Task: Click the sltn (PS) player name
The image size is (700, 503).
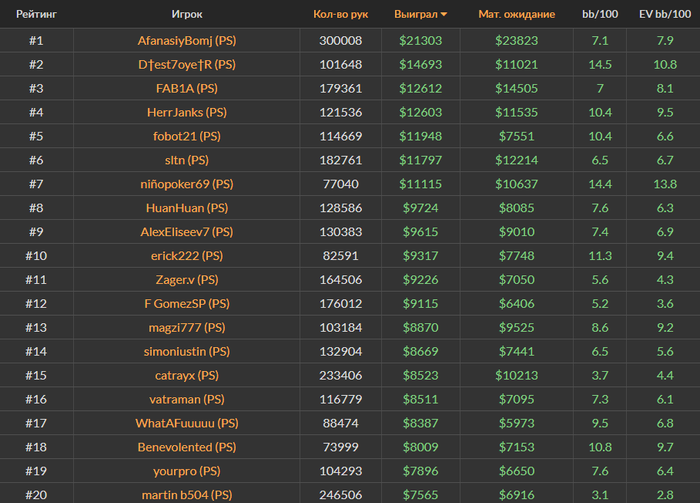Action: click(187, 160)
